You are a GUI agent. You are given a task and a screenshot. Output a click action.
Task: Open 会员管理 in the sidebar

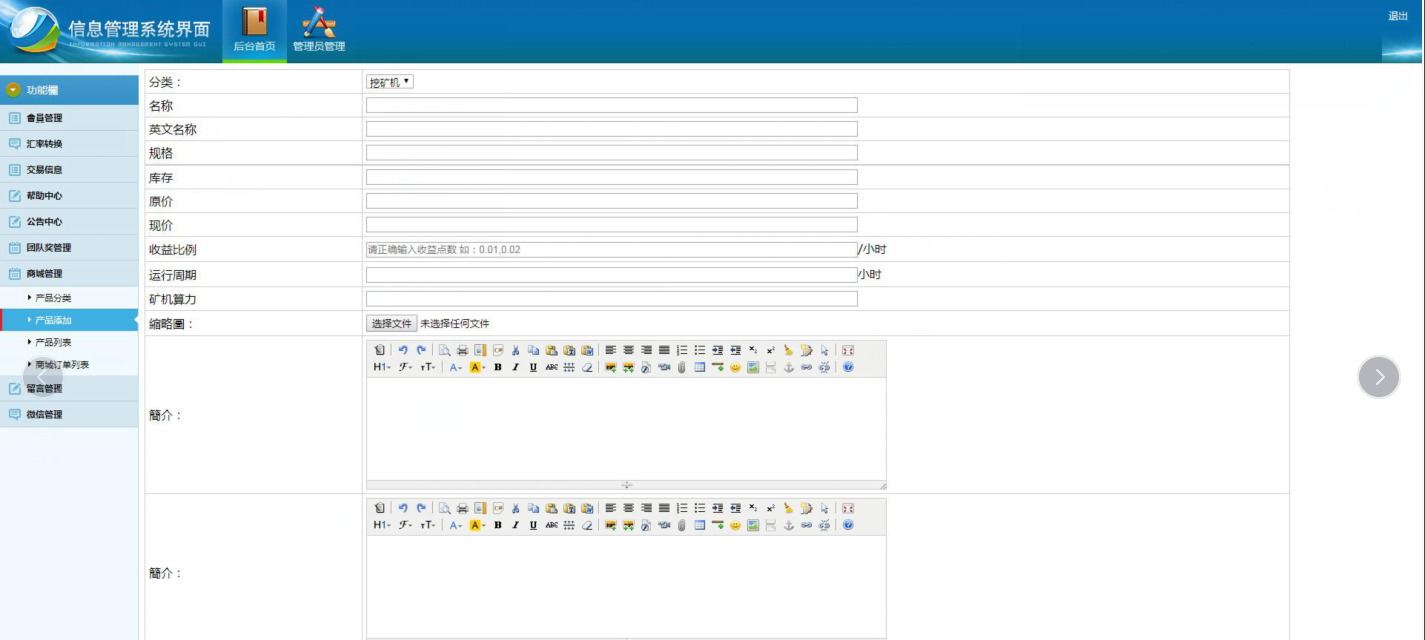[x=69, y=118]
